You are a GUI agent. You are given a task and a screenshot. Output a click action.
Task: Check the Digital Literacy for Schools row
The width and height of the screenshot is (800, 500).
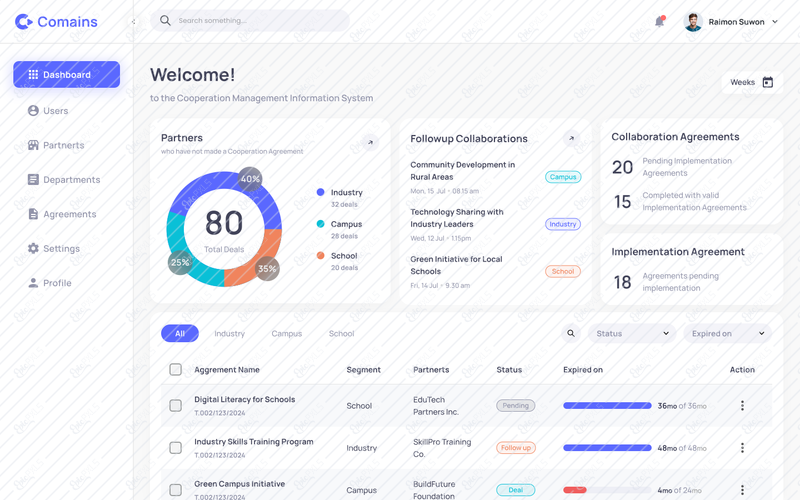176,406
